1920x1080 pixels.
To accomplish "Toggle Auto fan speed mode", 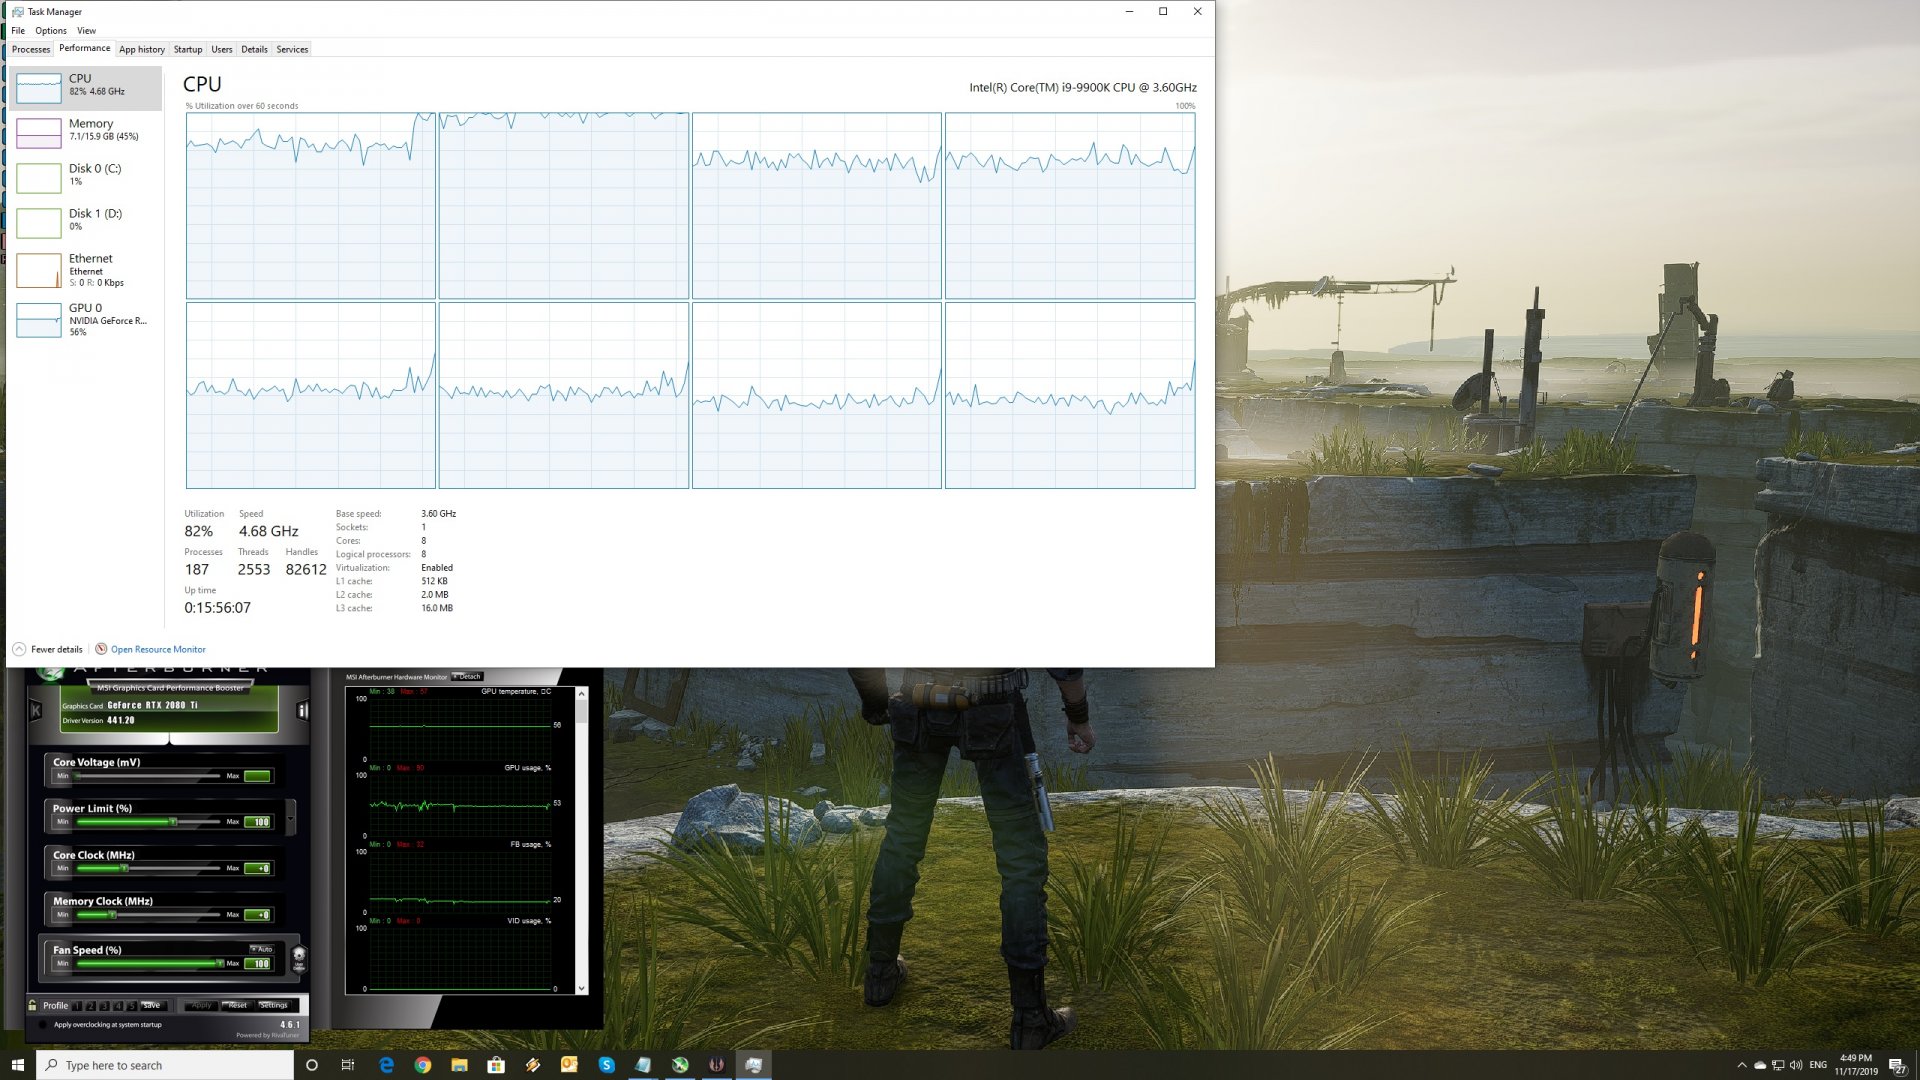I will (262, 949).
